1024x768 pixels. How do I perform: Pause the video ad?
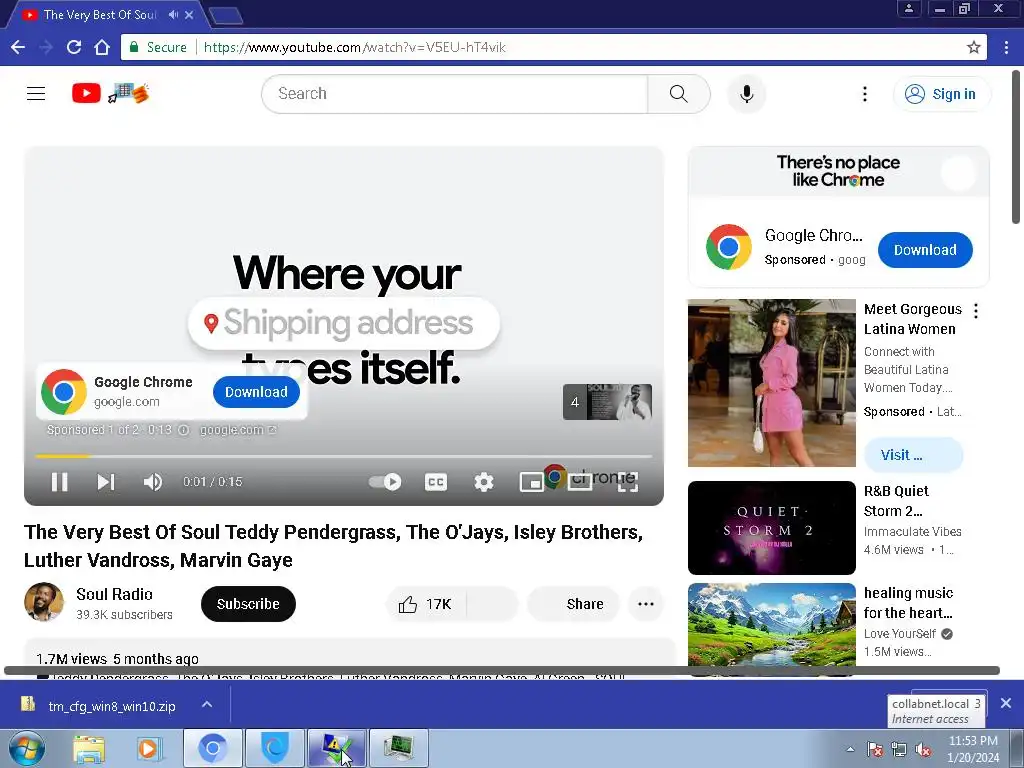tap(59, 482)
